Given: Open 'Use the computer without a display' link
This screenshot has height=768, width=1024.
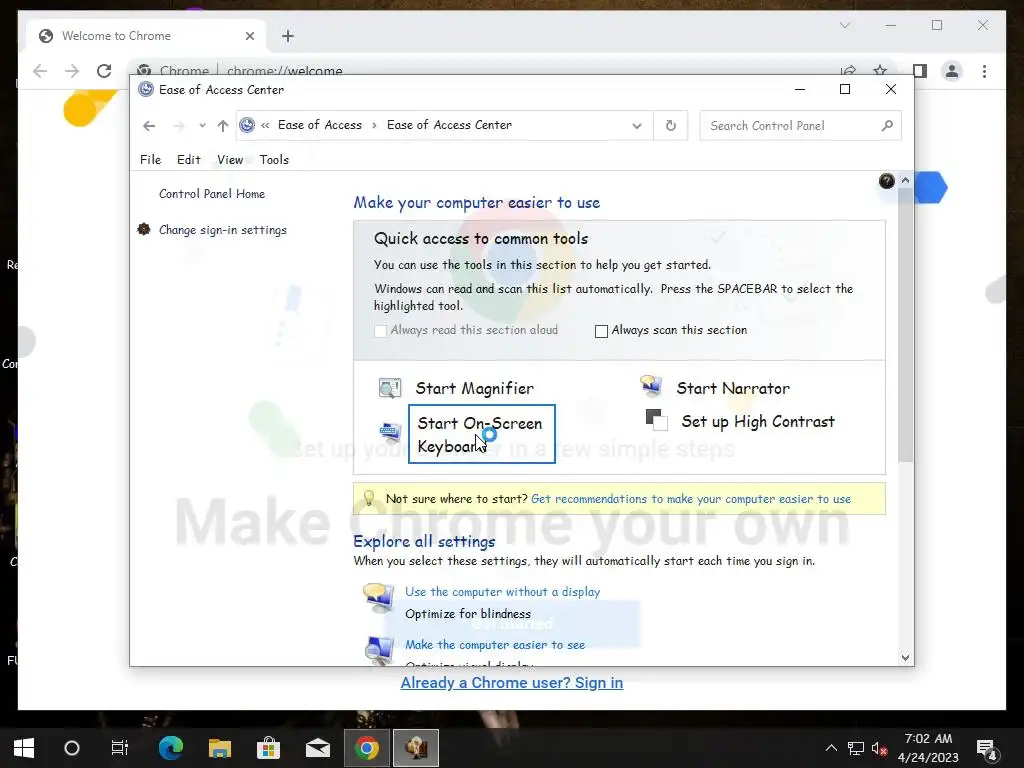Looking at the screenshot, I should (502, 592).
